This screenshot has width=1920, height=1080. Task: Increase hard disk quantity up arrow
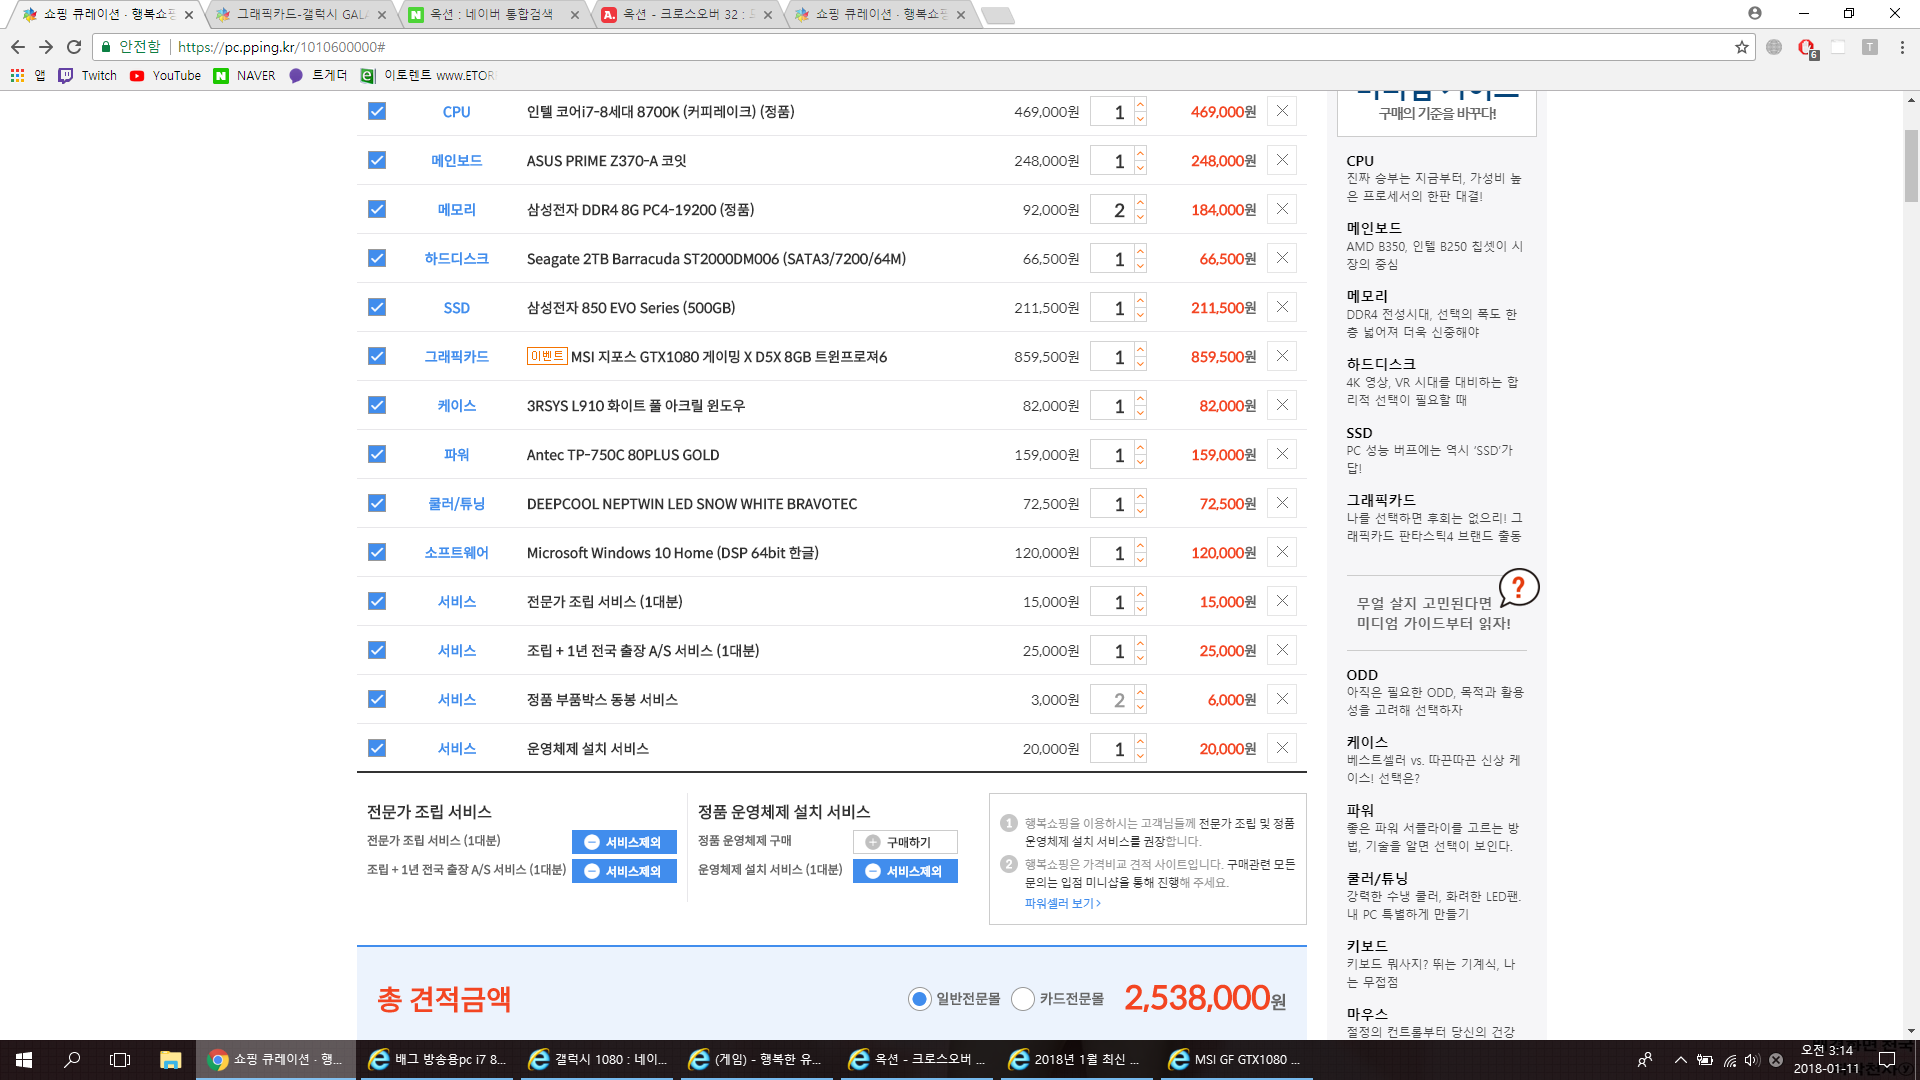(1140, 251)
